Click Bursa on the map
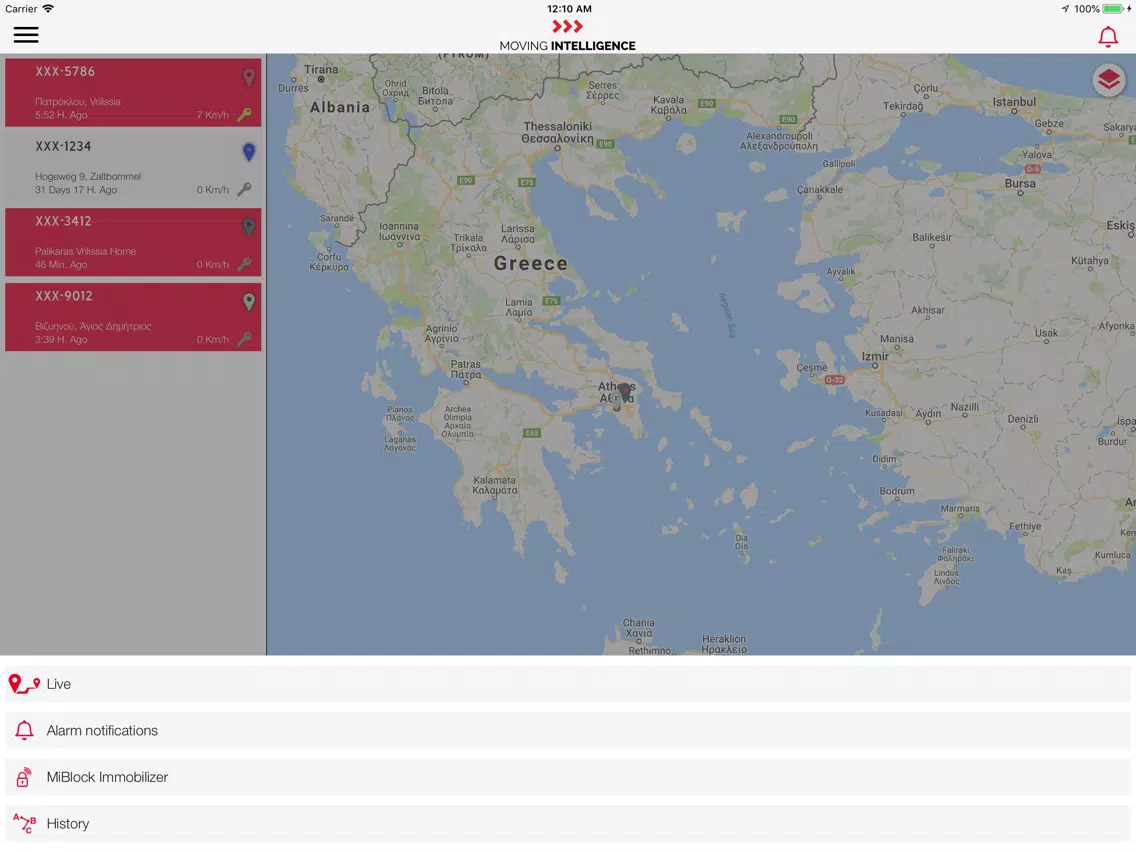 (1020, 183)
